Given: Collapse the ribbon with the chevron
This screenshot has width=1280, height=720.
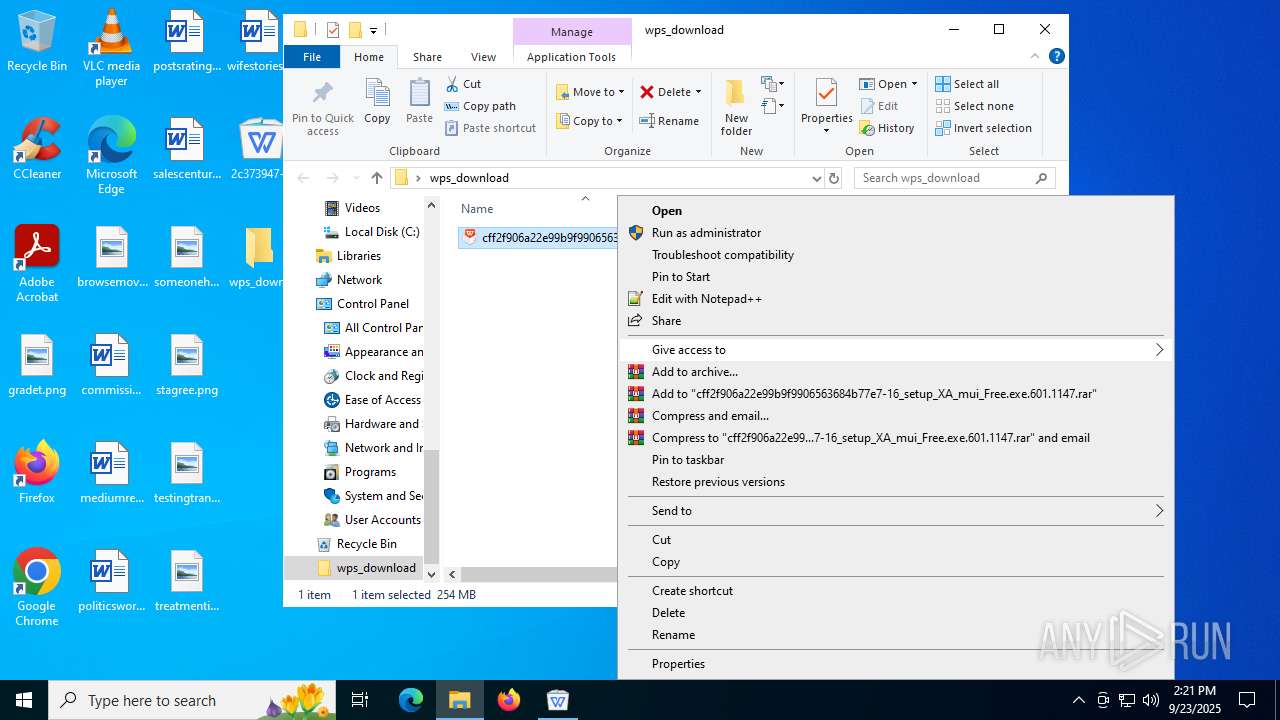Looking at the screenshot, I should coord(1035,56).
